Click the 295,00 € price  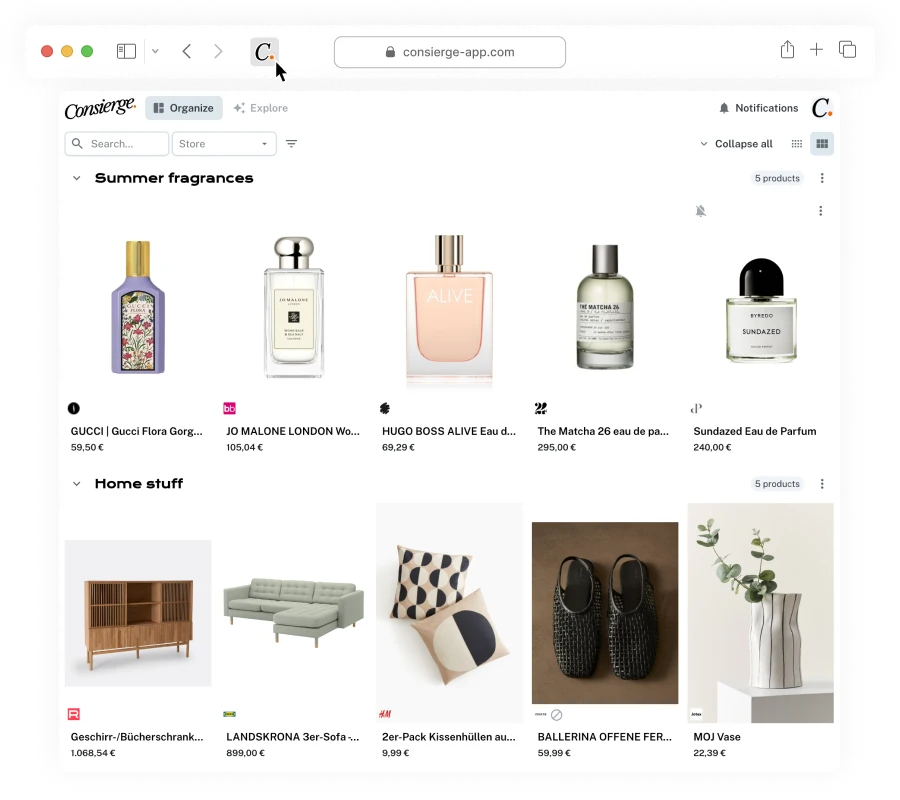pos(556,447)
